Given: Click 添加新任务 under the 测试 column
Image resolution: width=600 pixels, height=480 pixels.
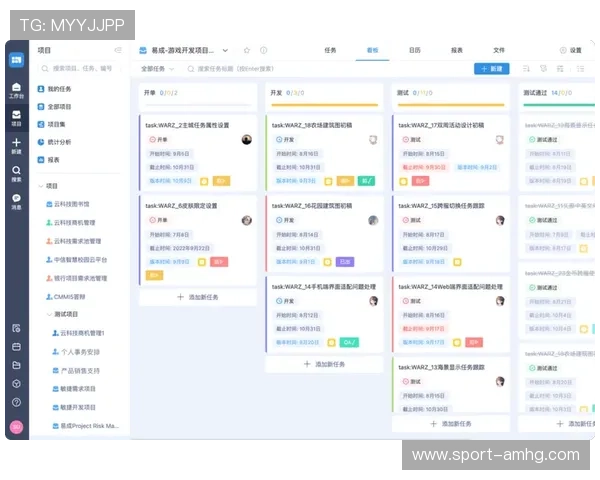Looking at the screenshot, I should click(451, 424).
